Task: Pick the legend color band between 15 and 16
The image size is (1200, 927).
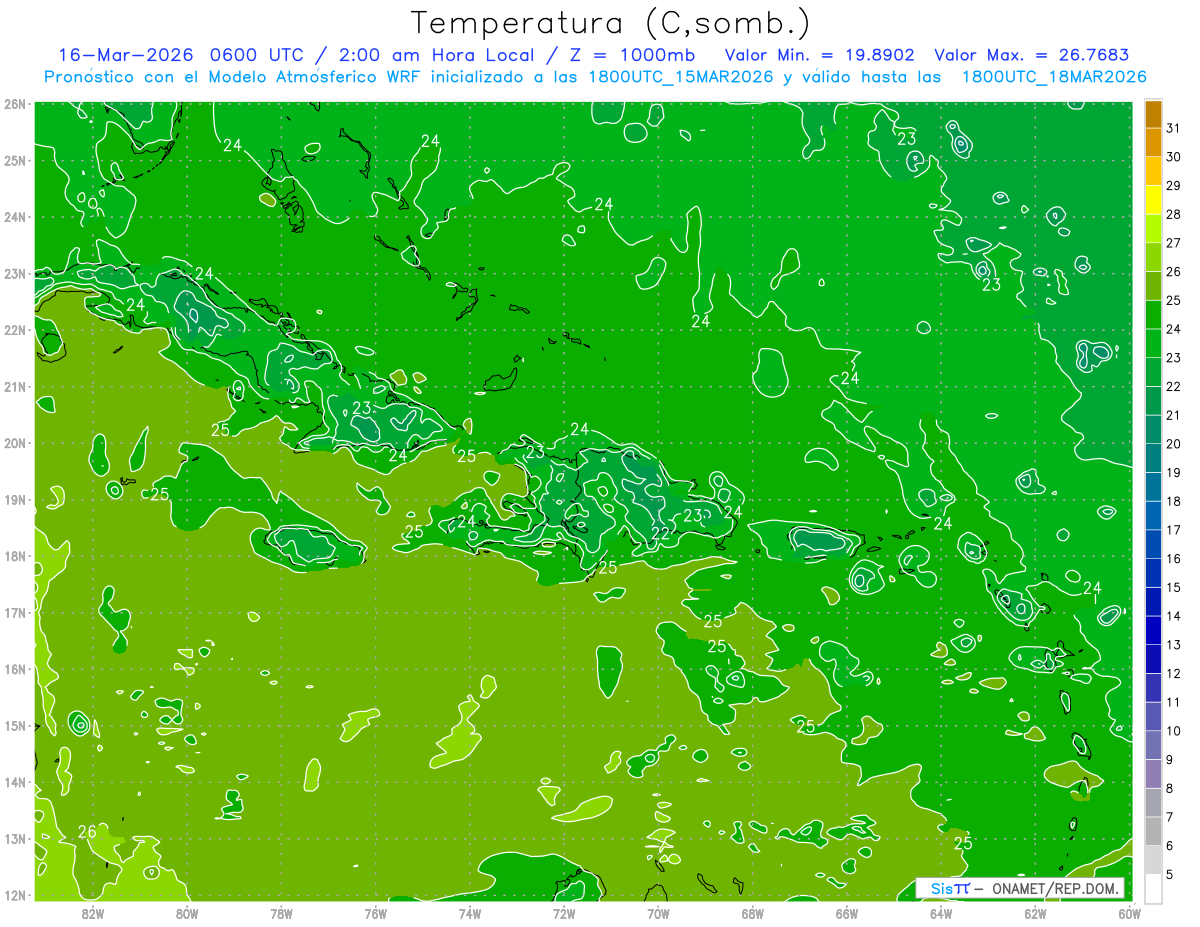Action: pyautogui.click(x=1152, y=573)
